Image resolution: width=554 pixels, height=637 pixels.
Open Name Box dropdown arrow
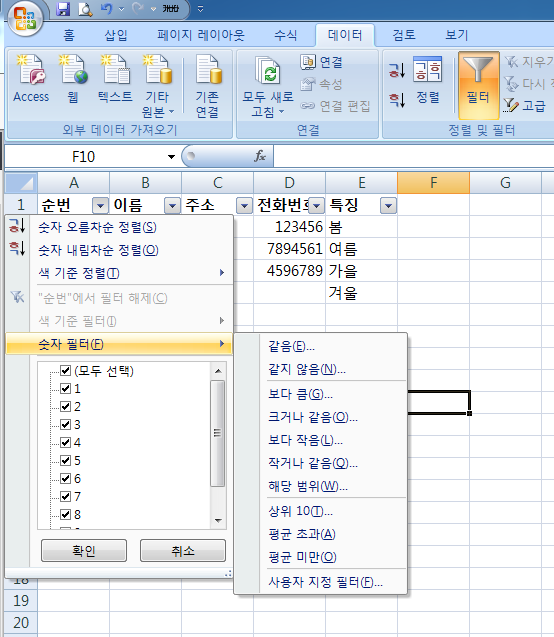click(171, 157)
